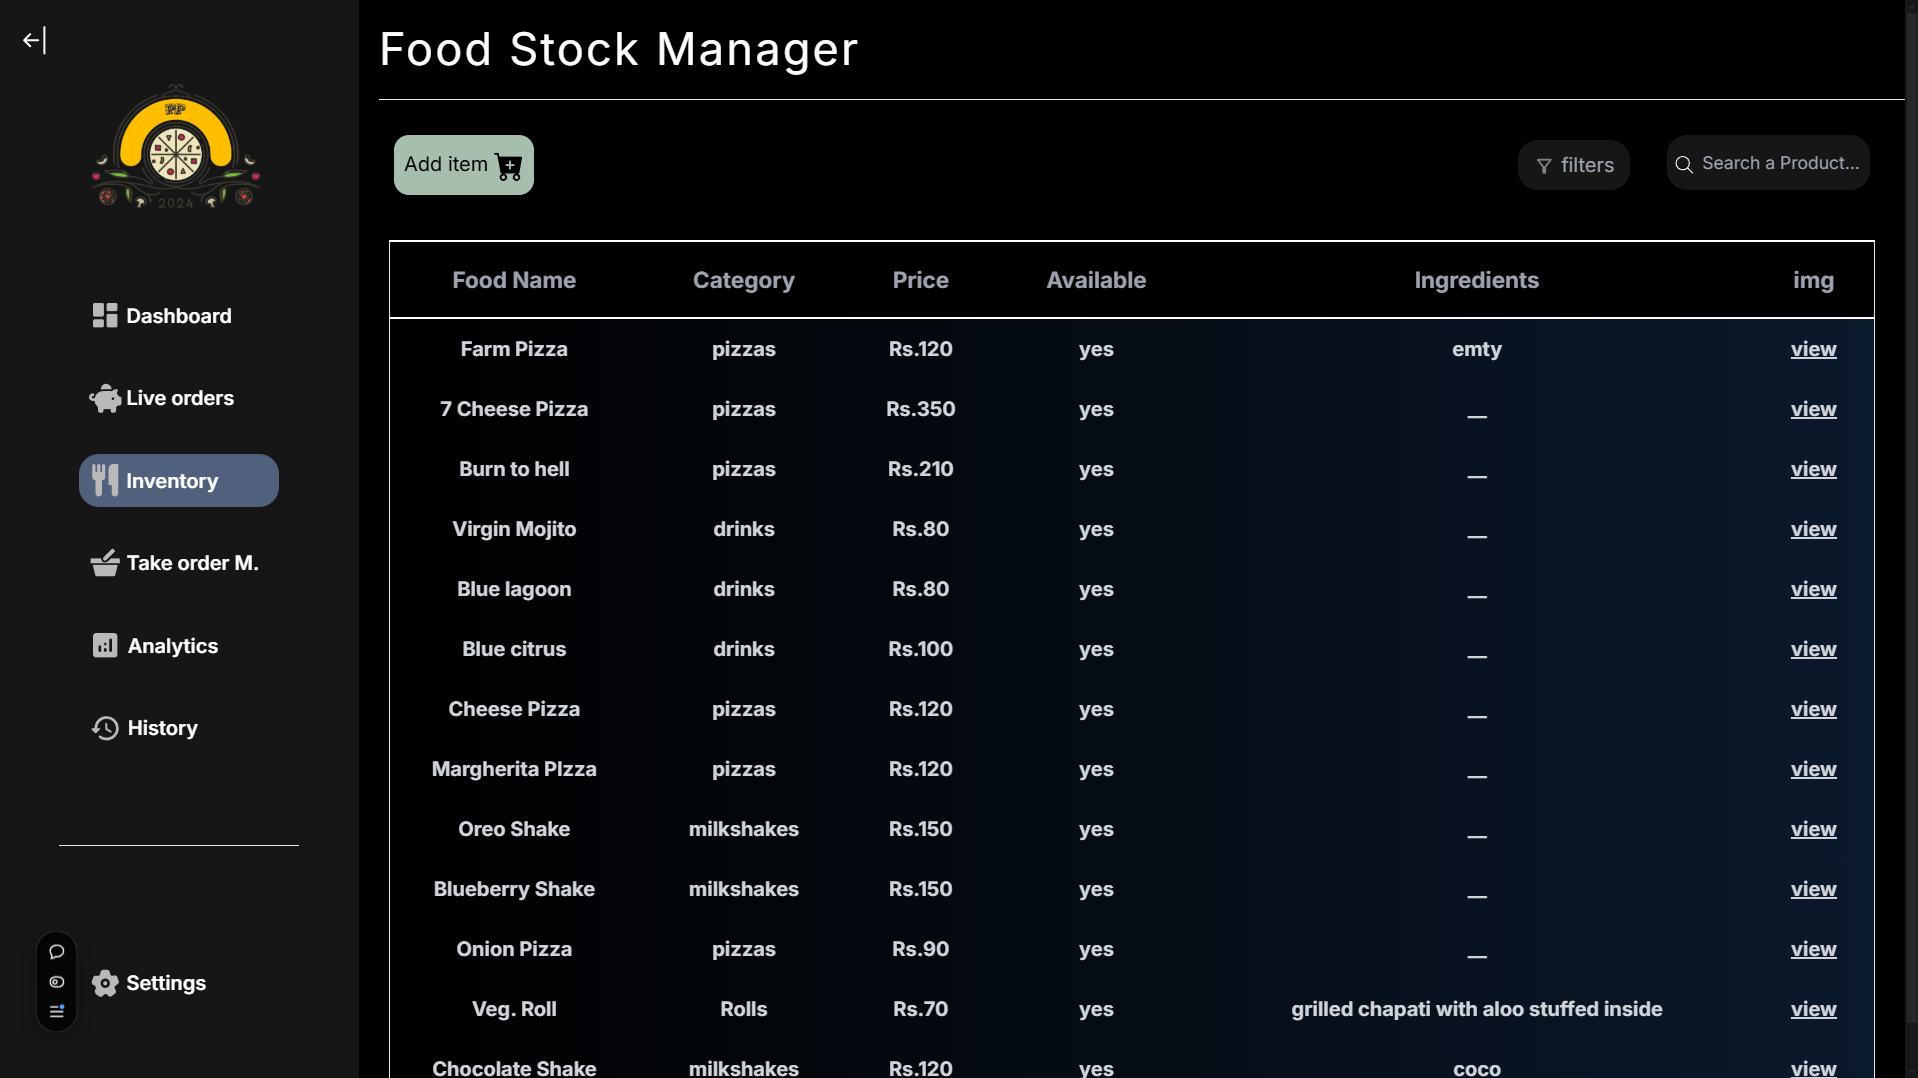Open the History clock icon

(x=105, y=728)
